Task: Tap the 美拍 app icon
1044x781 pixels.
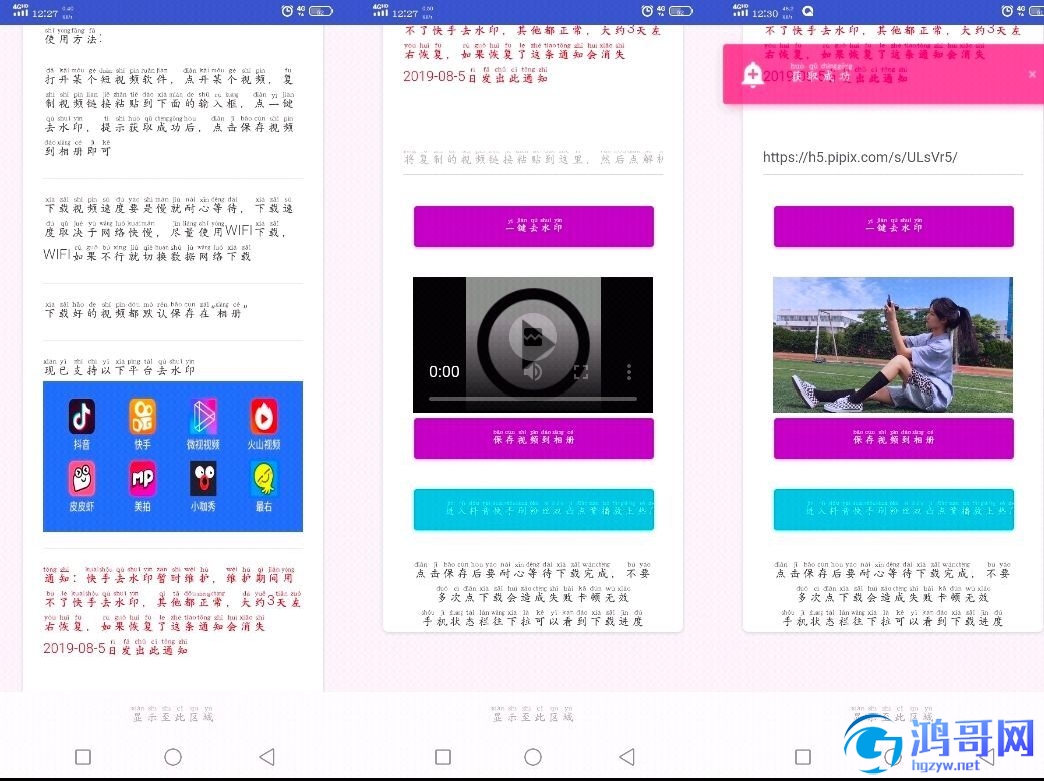Action: [142, 479]
